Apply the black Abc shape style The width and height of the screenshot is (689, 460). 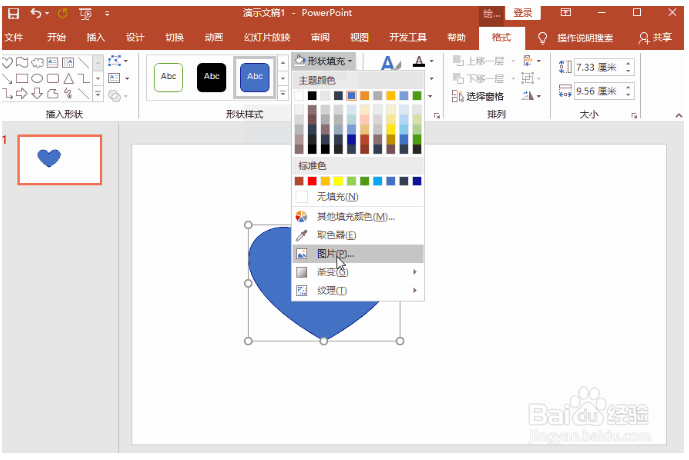coord(211,77)
